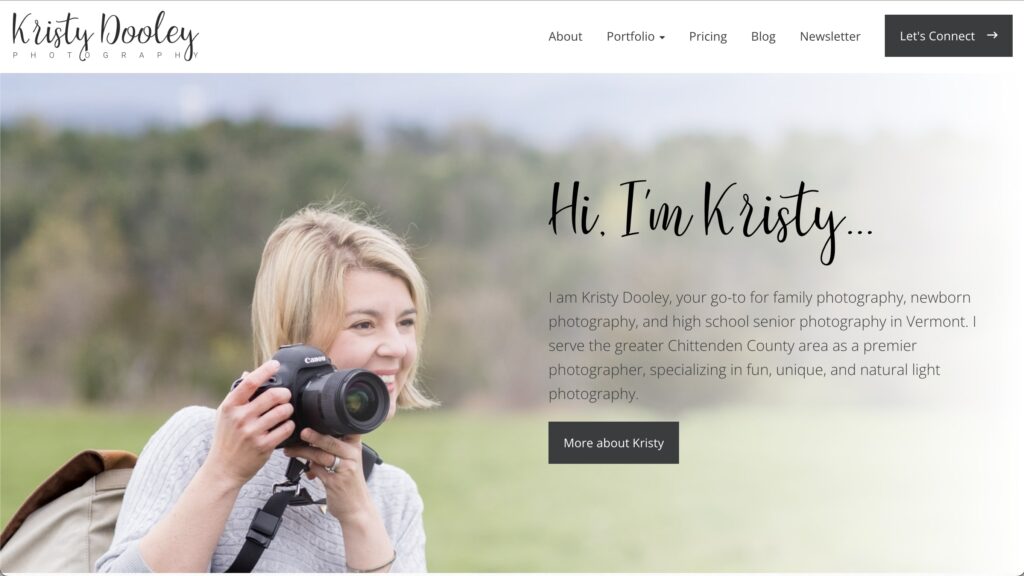Click the "PHOTOGRAPHY" subtitle under the logo
Image resolution: width=1024 pixels, height=576 pixels.
click(105, 55)
